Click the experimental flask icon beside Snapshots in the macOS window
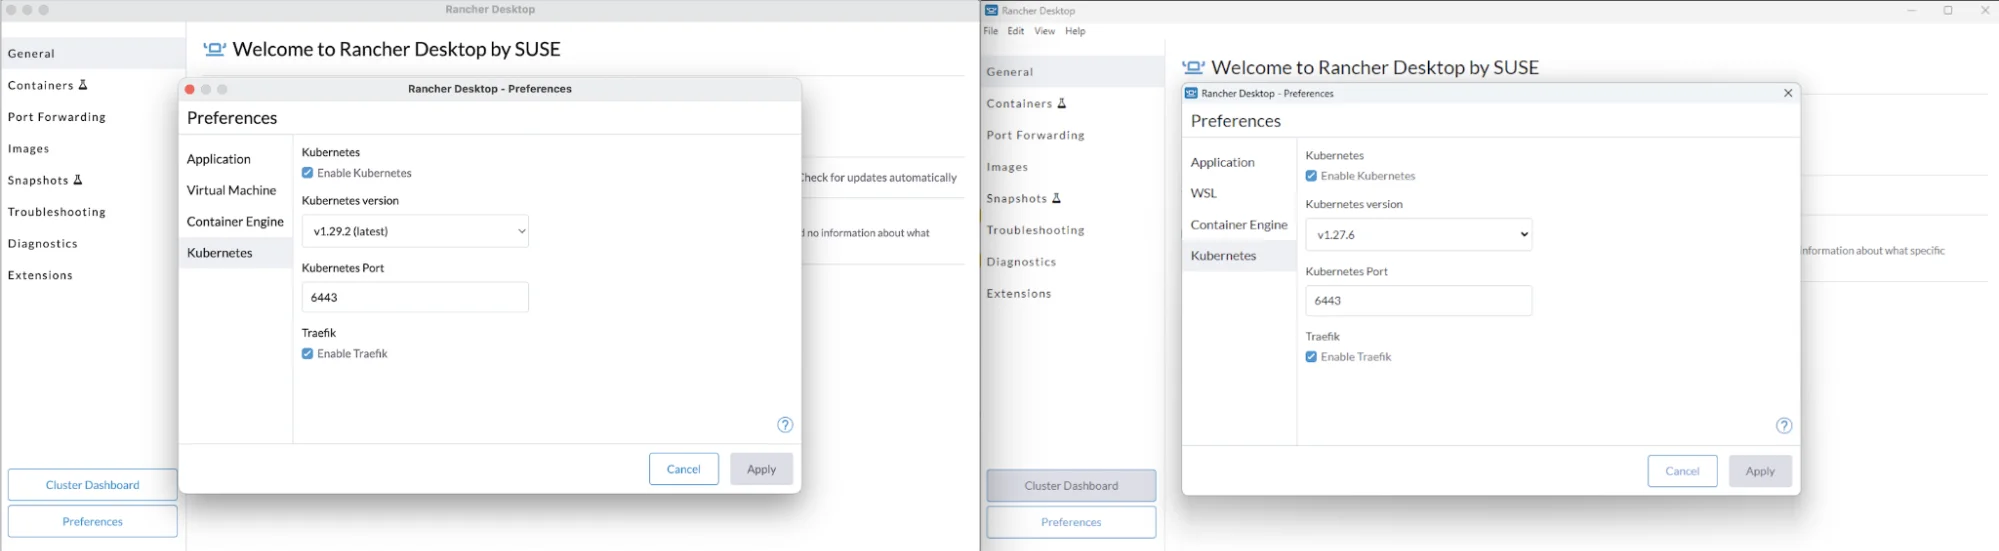Image resolution: width=1999 pixels, height=551 pixels. tap(78, 180)
